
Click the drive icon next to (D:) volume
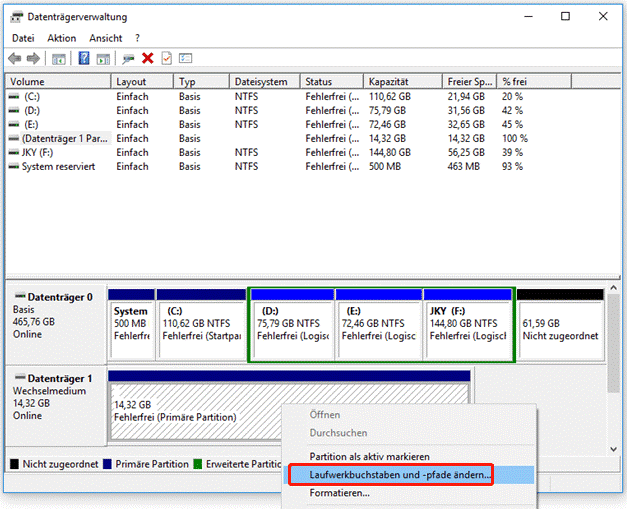(x=14, y=110)
